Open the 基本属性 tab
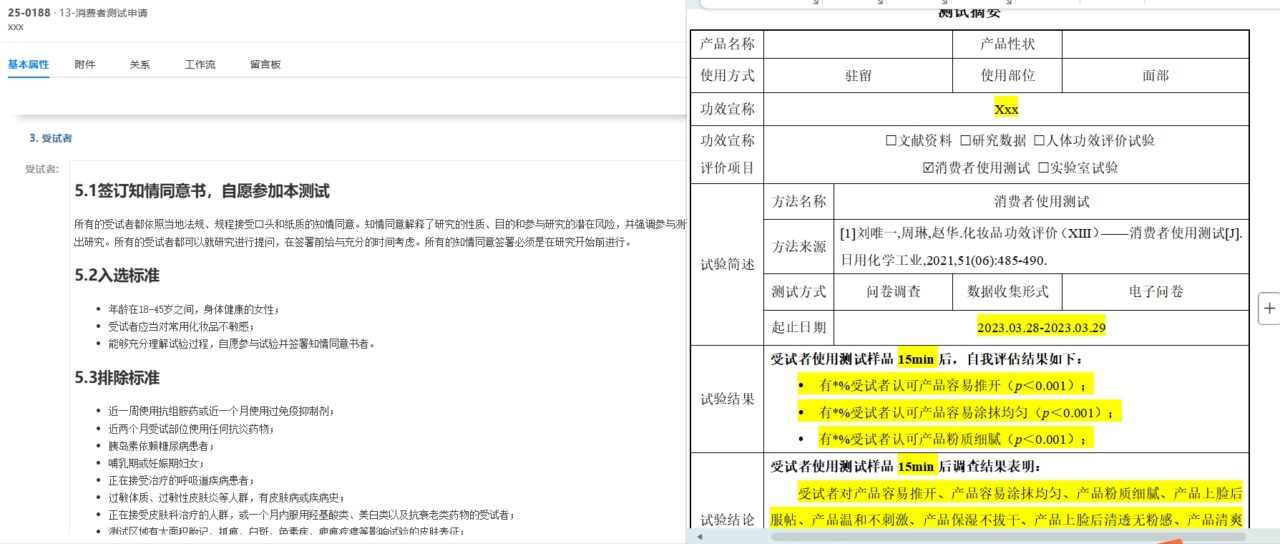The width and height of the screenshot is (1280, 544). (28, 65)
